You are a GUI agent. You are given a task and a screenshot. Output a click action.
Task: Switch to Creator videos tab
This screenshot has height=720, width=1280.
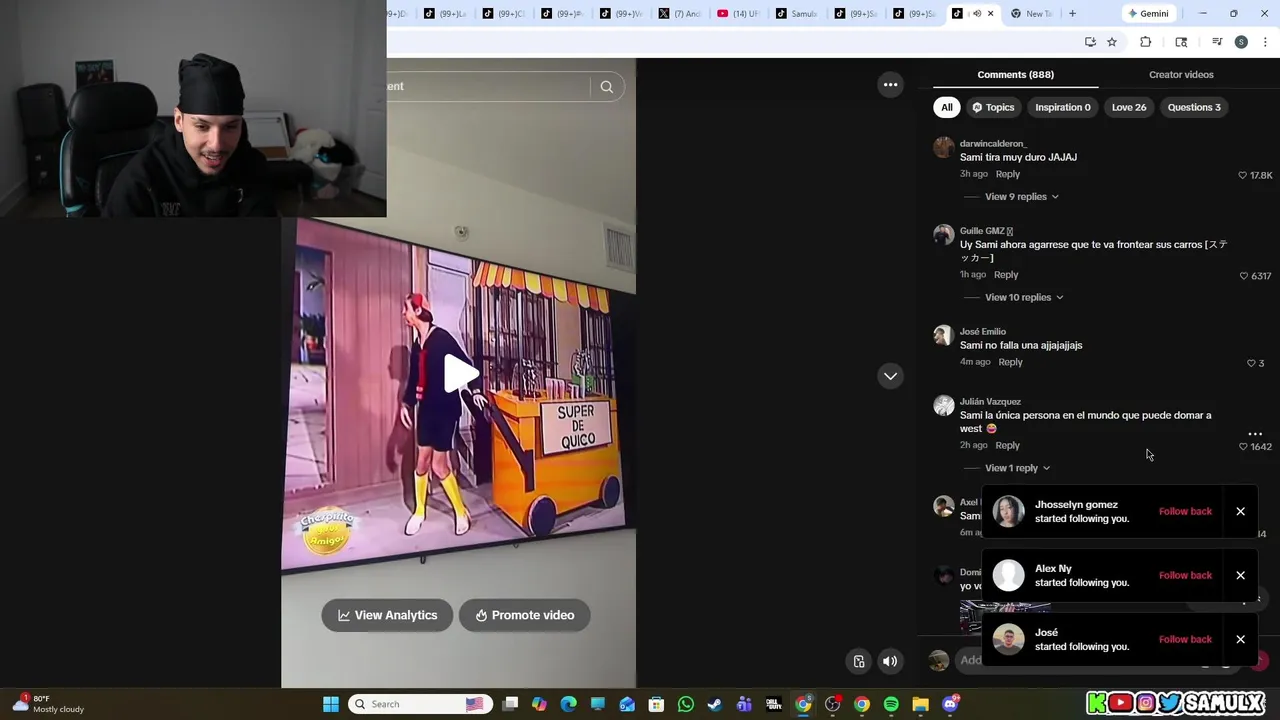pyautogui.click(x=1181, y=74)
